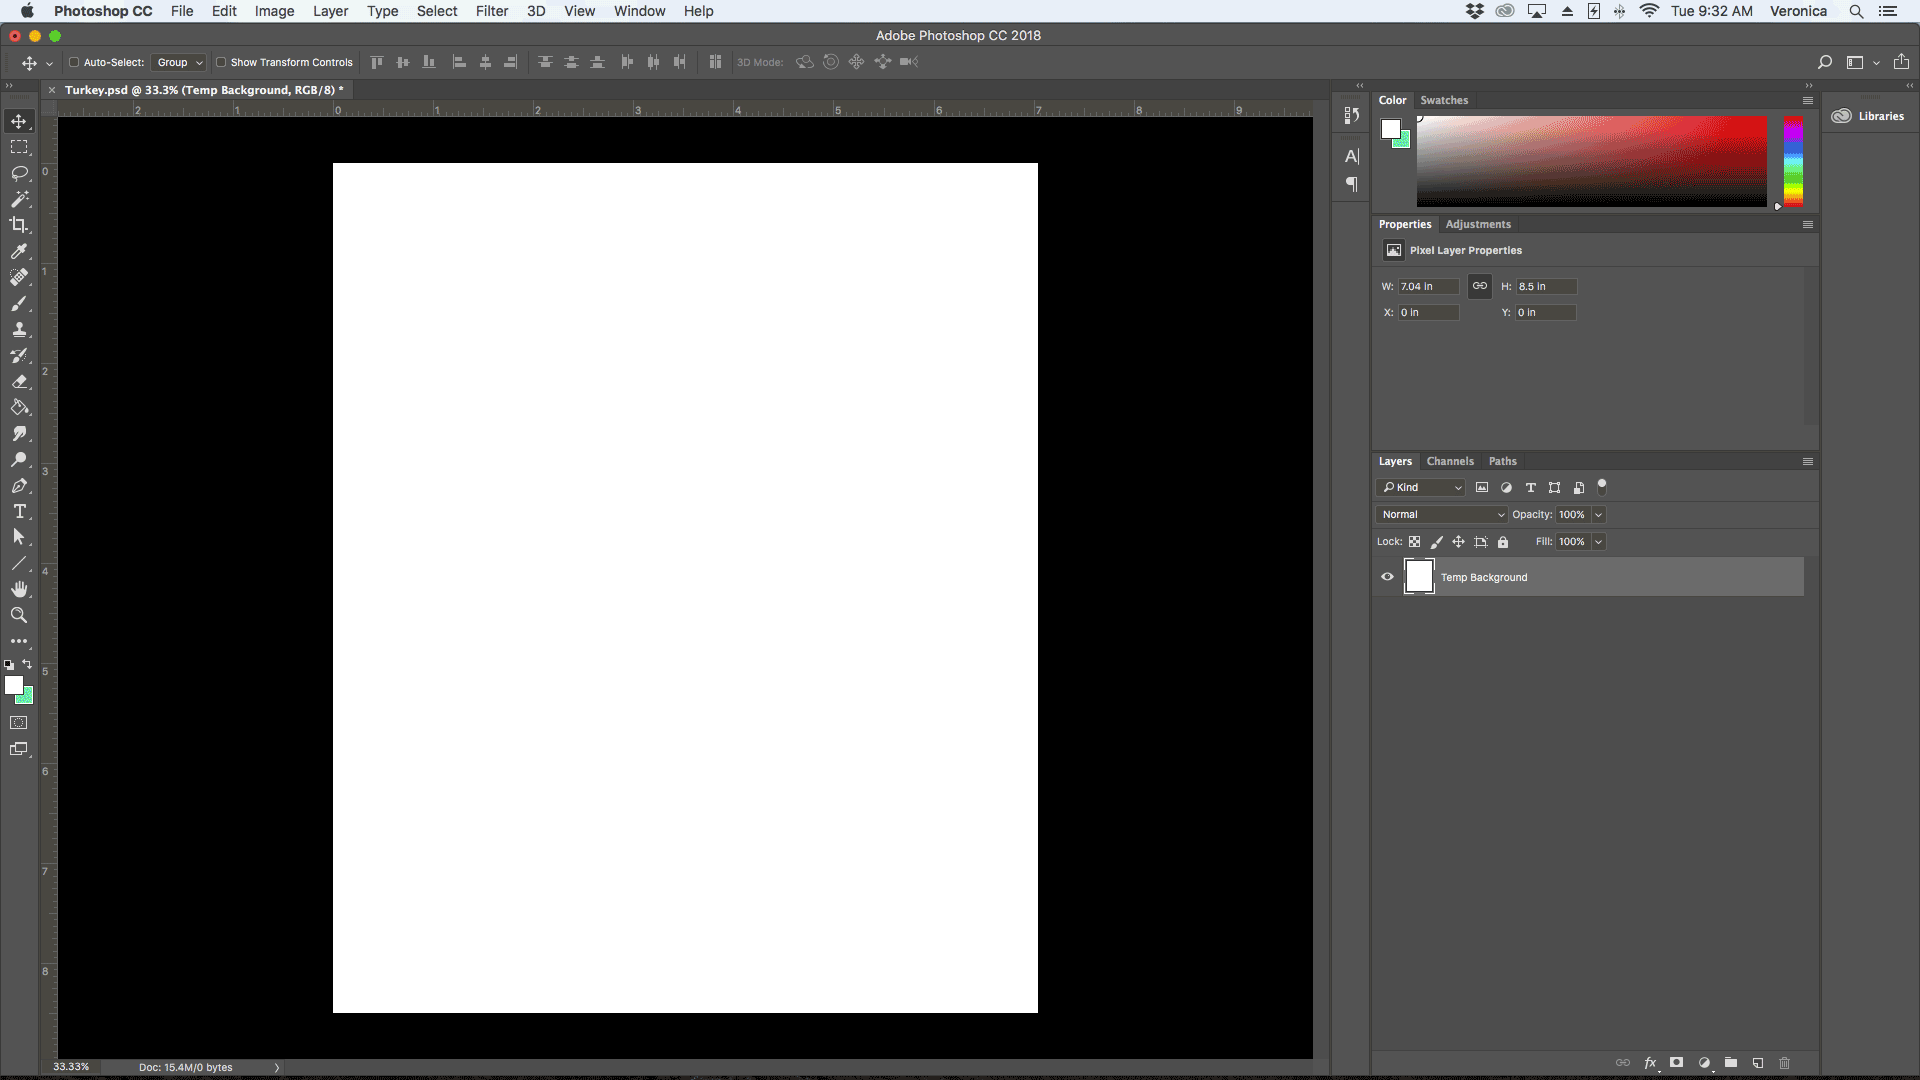This screenshot has width=1920, height=1080.
Task: Enable Show Transform Controls checkbox
Action: pos(216,62)
